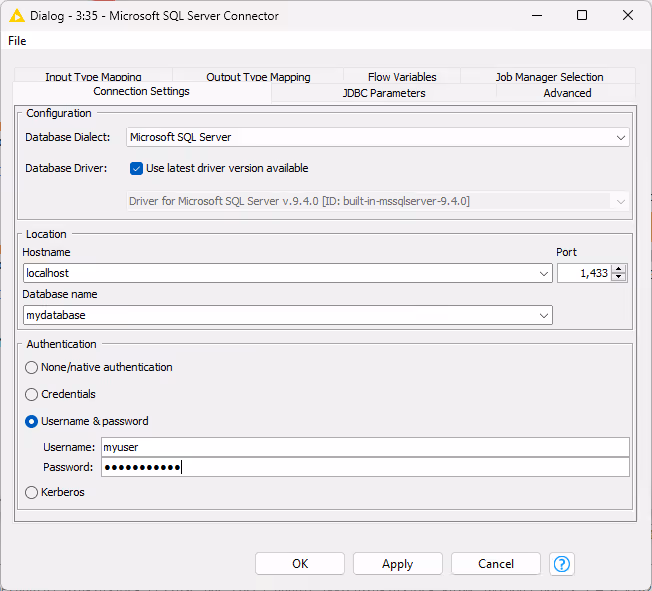The height and width of the screenshot is (591, 652).
Task: Switch to Flow Variables tab
Action: point(402,77)
